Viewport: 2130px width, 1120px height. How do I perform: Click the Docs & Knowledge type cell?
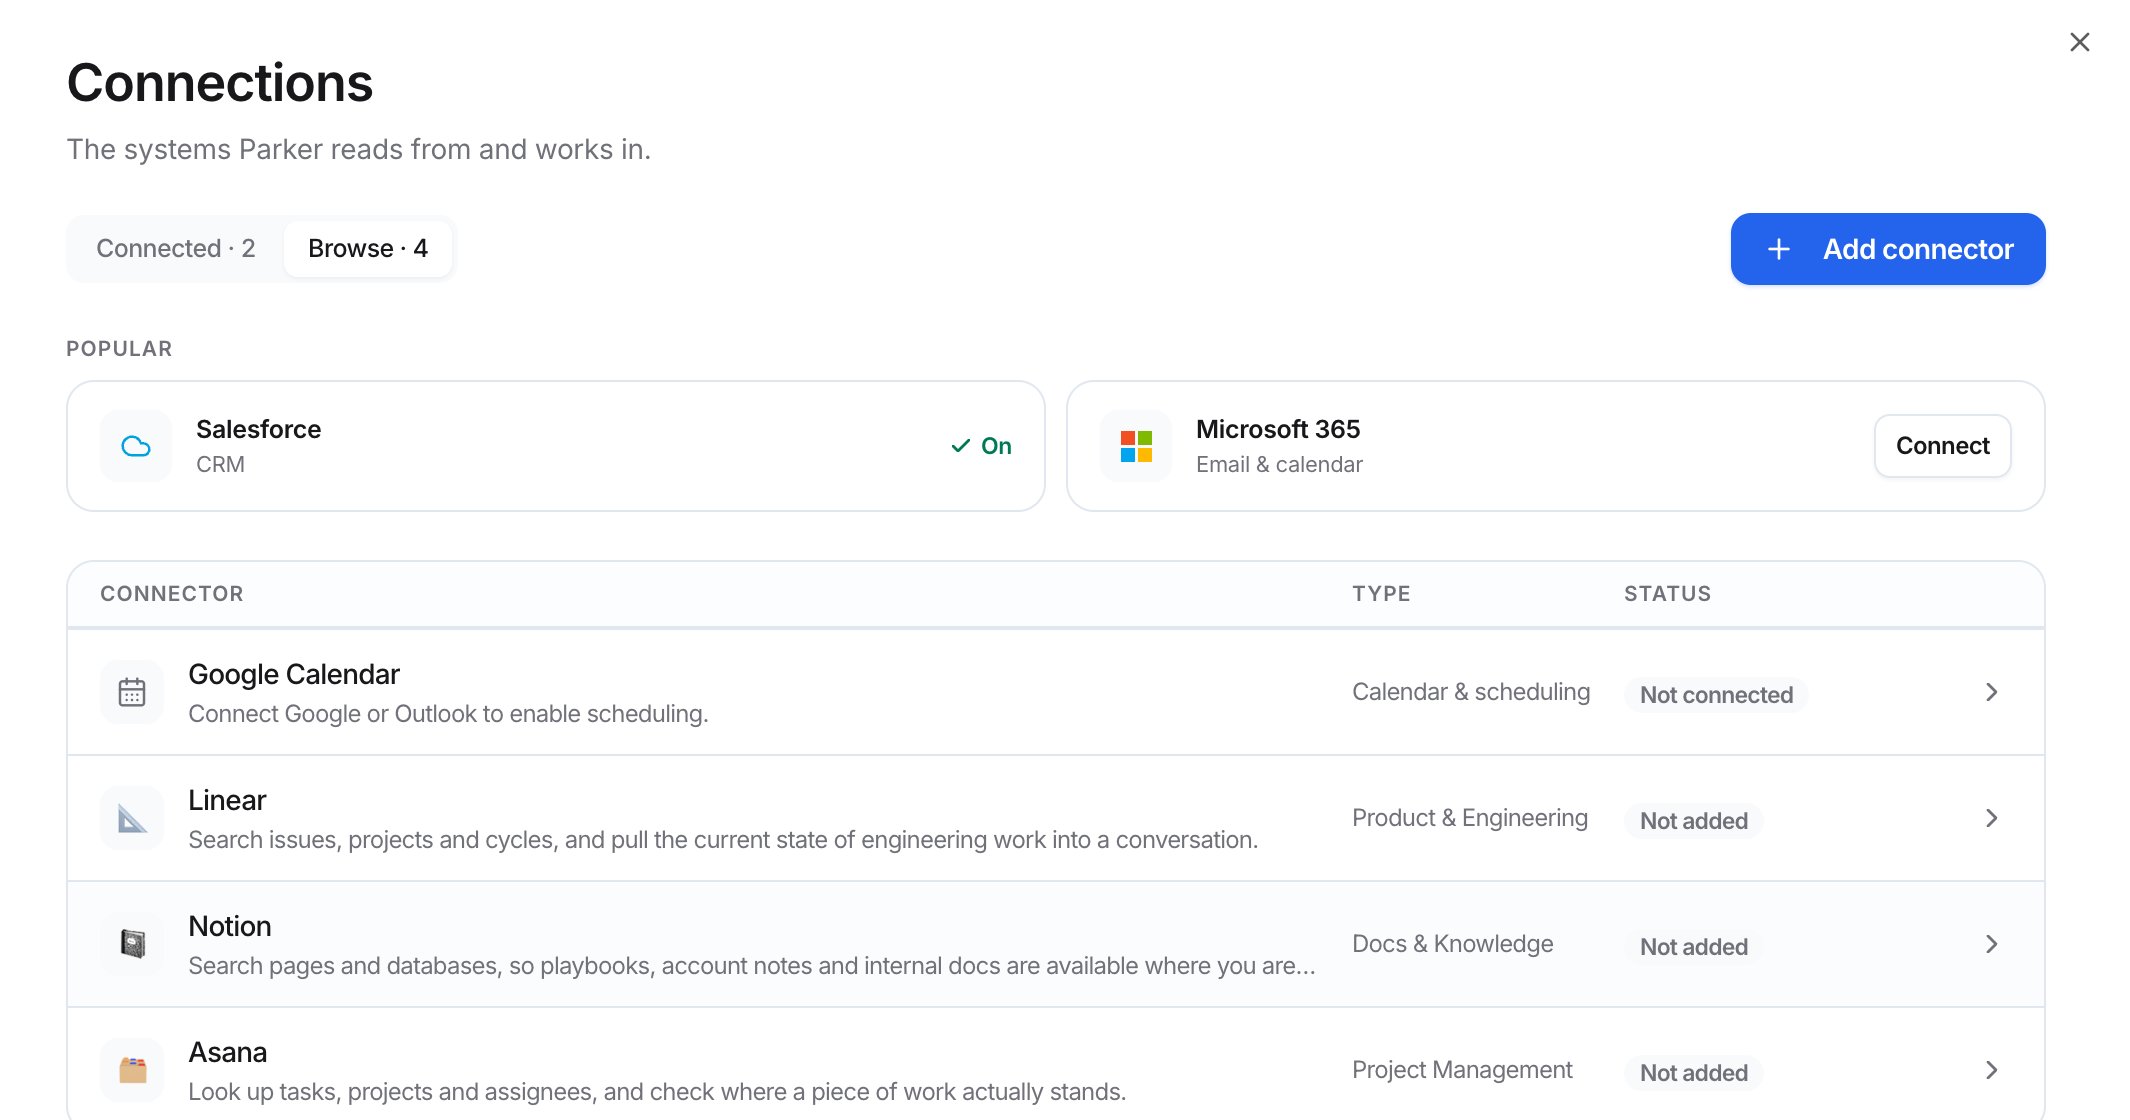(x=1453, y=944)
